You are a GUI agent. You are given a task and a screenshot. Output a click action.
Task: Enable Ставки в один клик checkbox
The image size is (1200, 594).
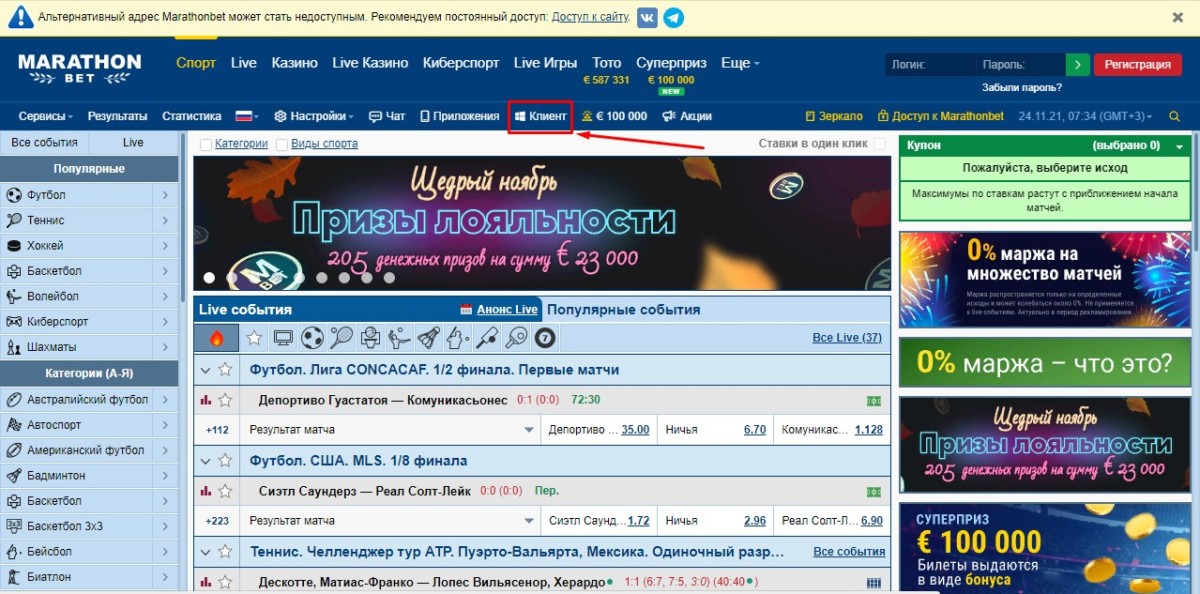[880, 144]
